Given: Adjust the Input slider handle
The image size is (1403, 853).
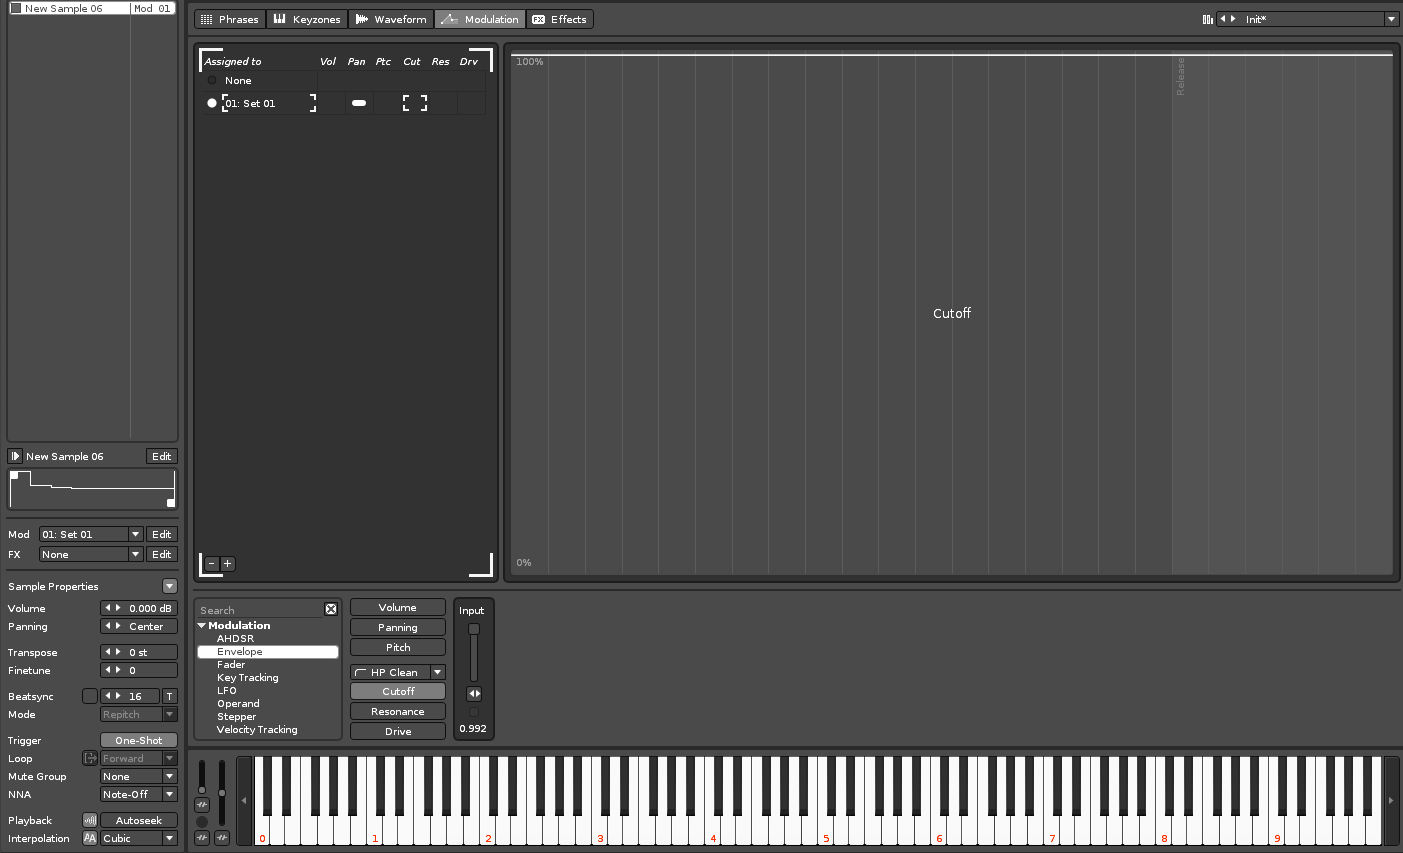Looking at the screenshot, I should pyautogui.click(x=474, y=629).
